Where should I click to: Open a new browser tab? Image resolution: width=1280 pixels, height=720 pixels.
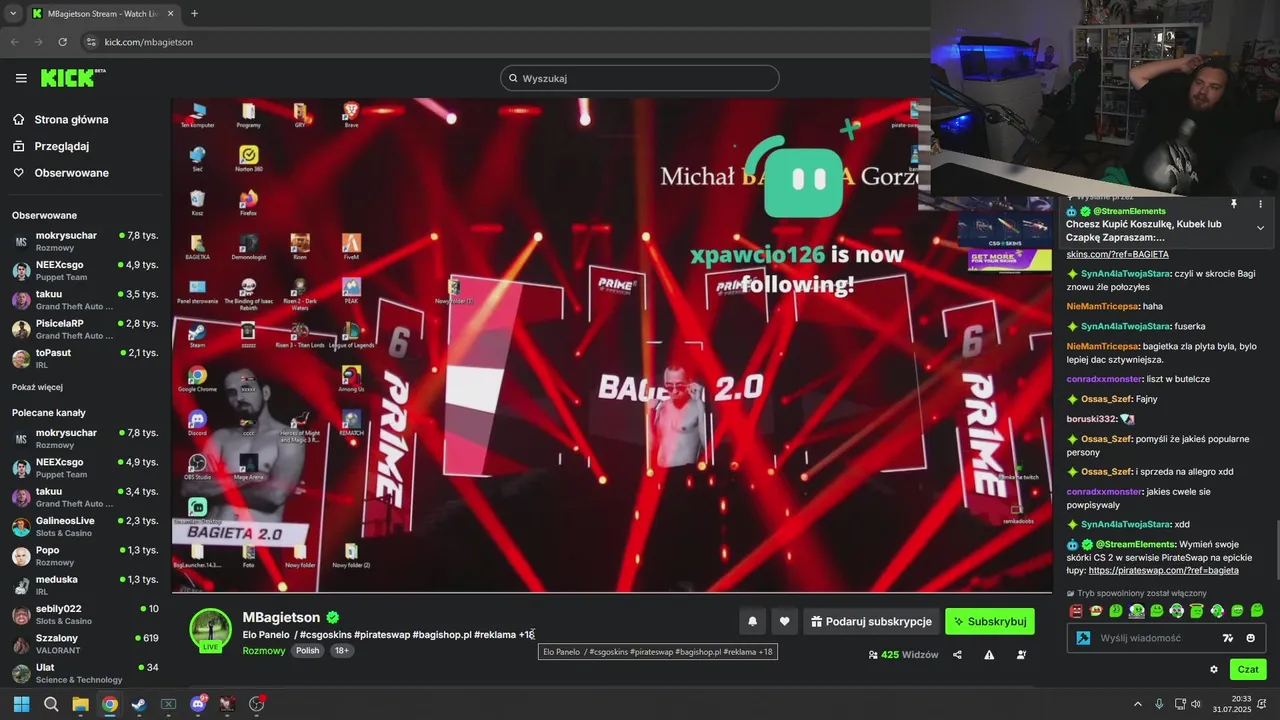pyautogui.click(x=194, y=13)
